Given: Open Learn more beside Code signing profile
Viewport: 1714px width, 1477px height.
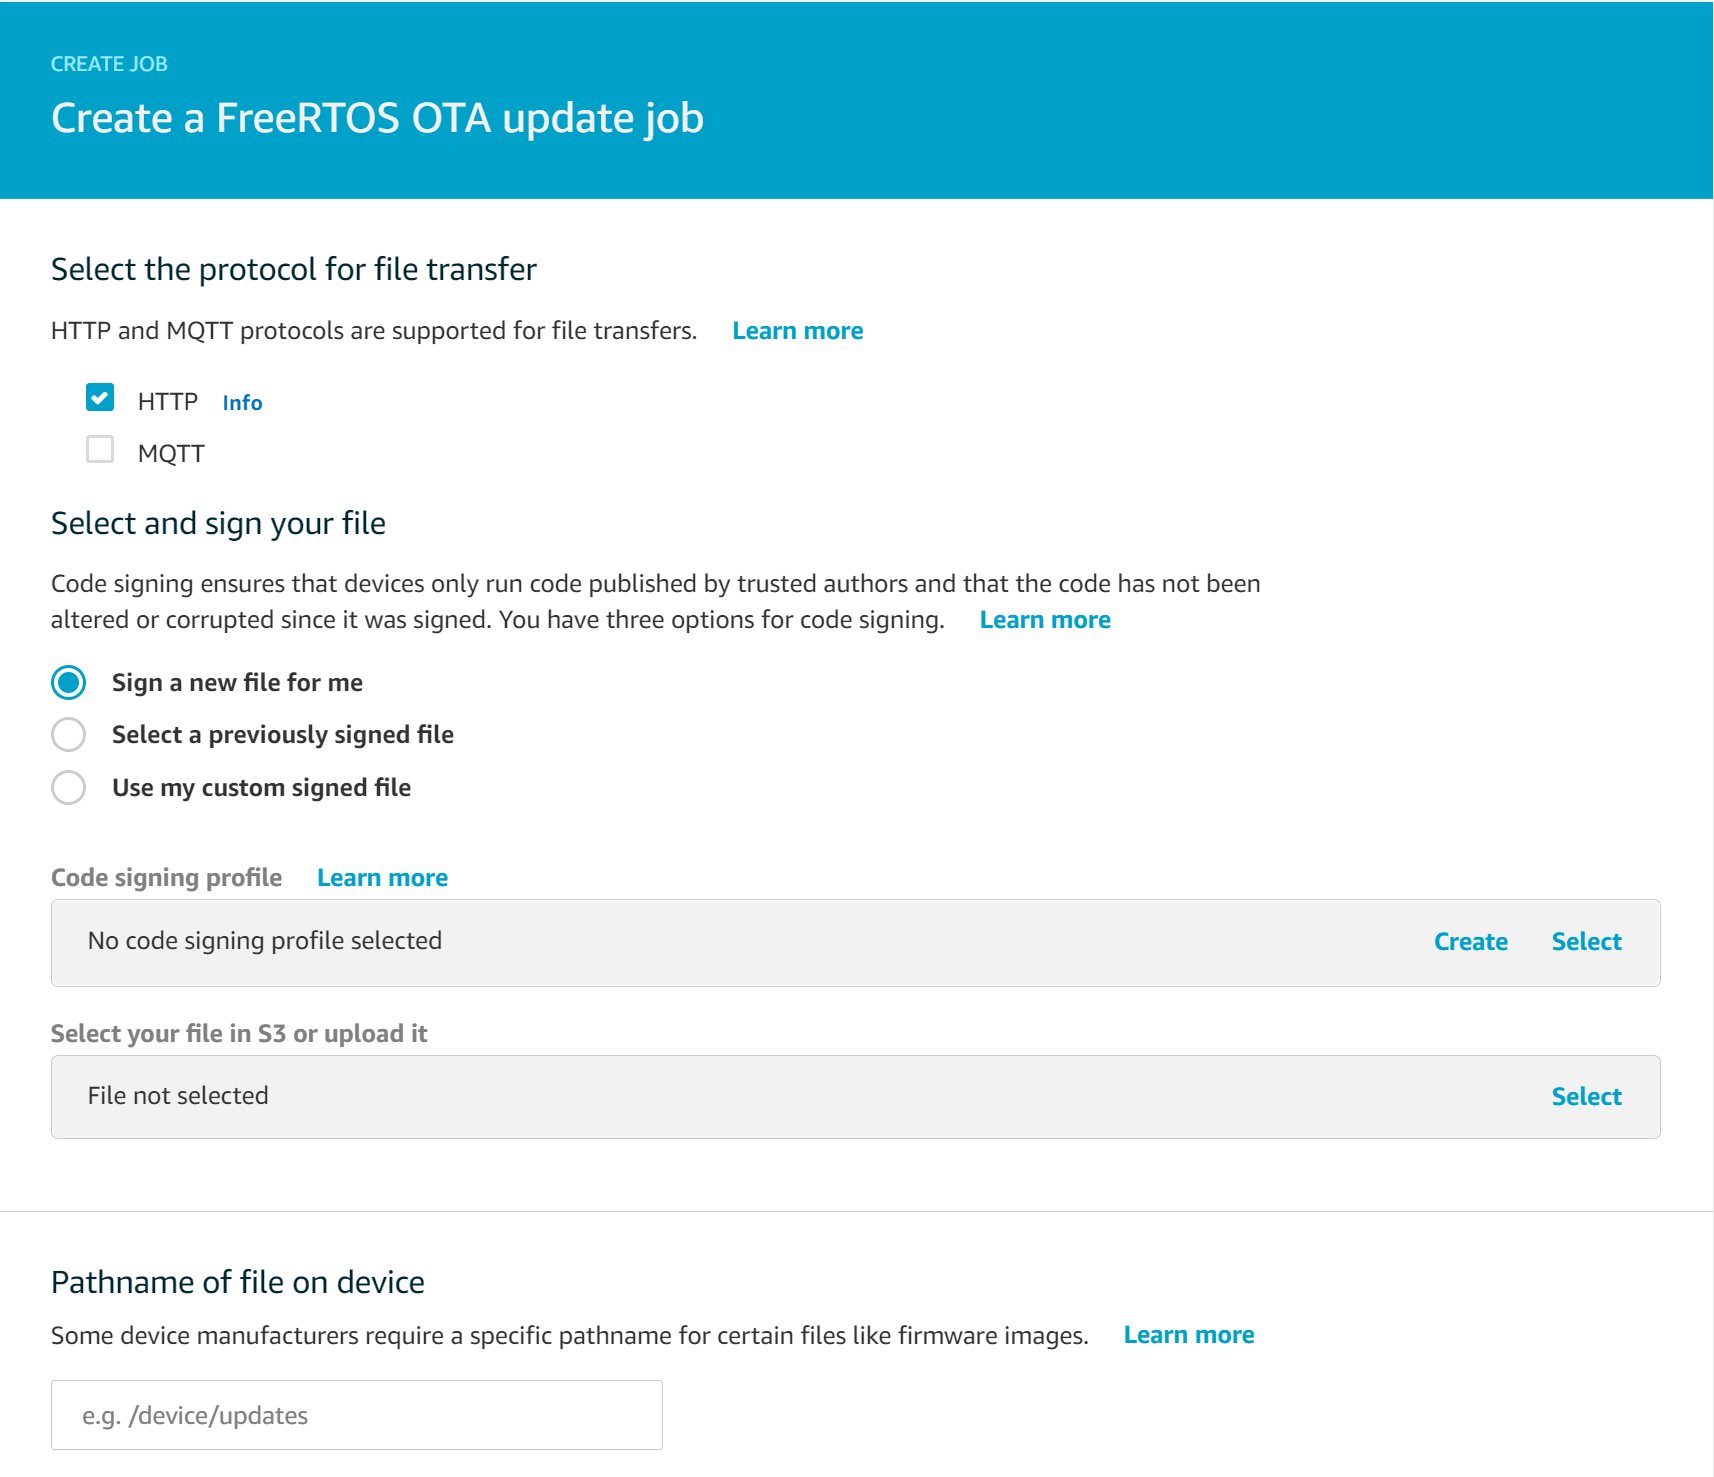Looking at the screenshot, I should [382, 878].
